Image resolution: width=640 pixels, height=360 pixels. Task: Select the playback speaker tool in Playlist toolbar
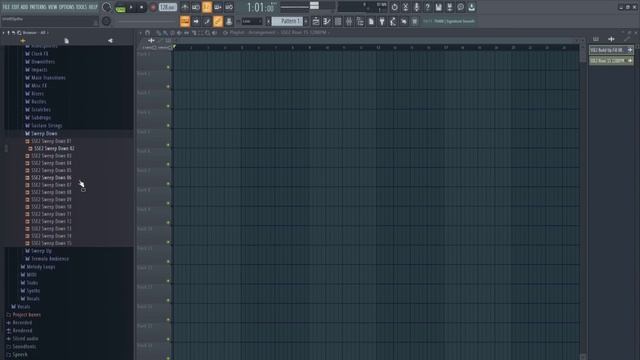[215, 33]
